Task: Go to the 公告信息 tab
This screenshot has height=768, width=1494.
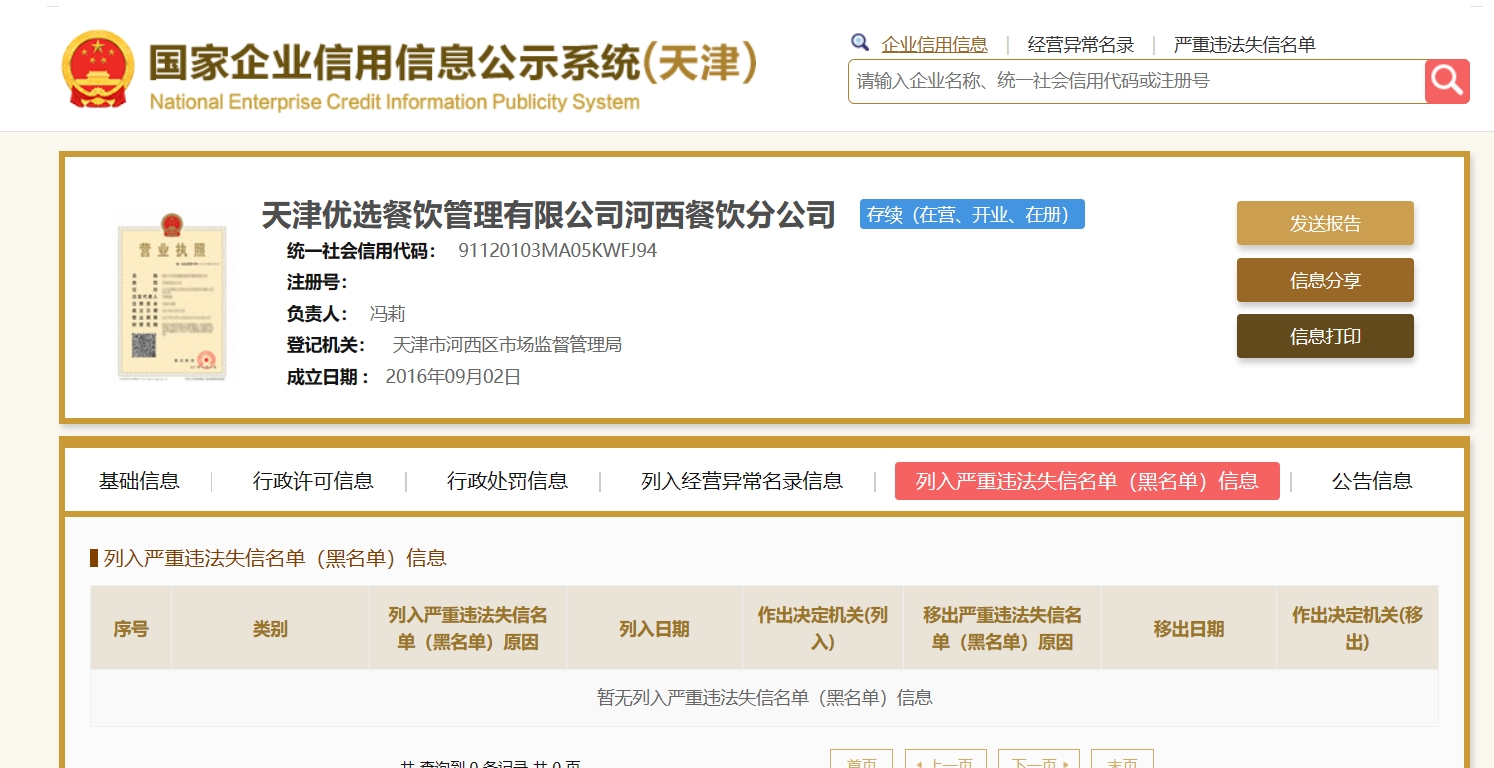Action: point(1372,481)
